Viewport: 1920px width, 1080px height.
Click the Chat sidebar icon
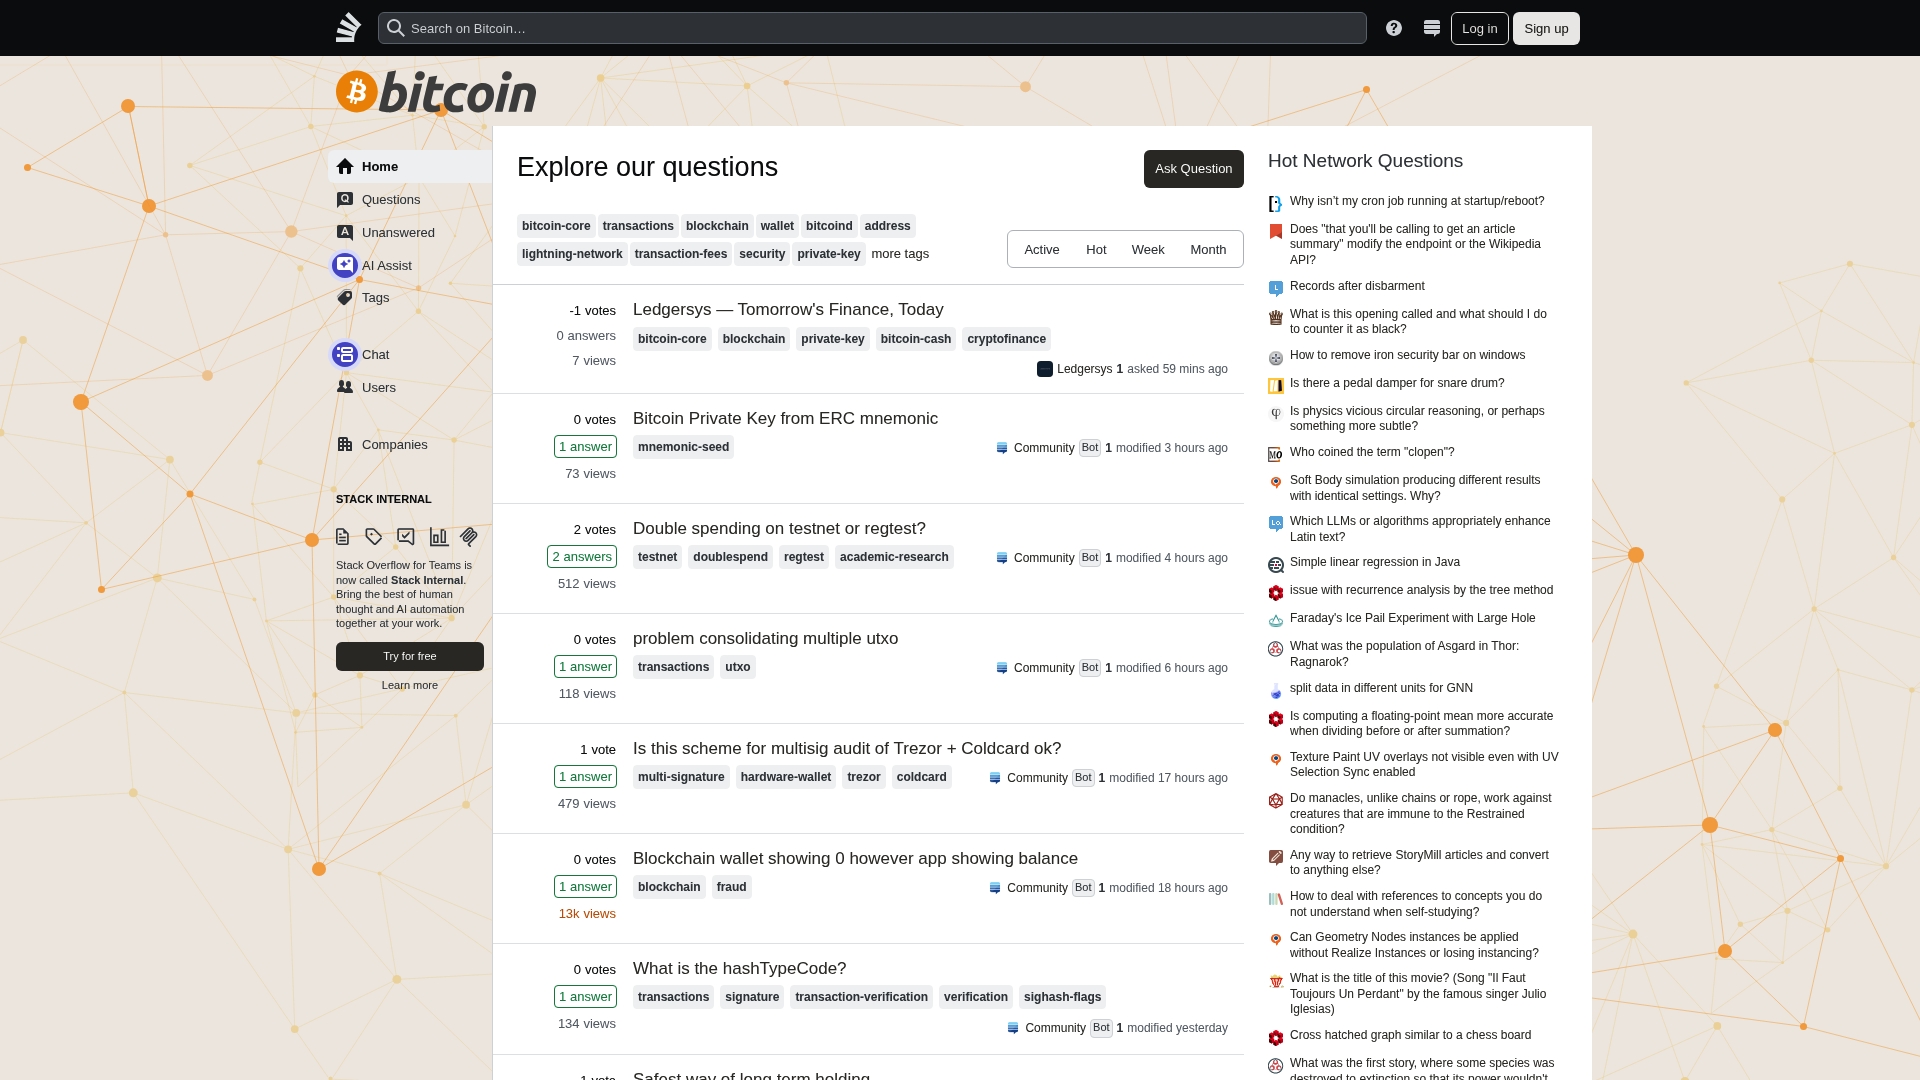tap(345, 354)
